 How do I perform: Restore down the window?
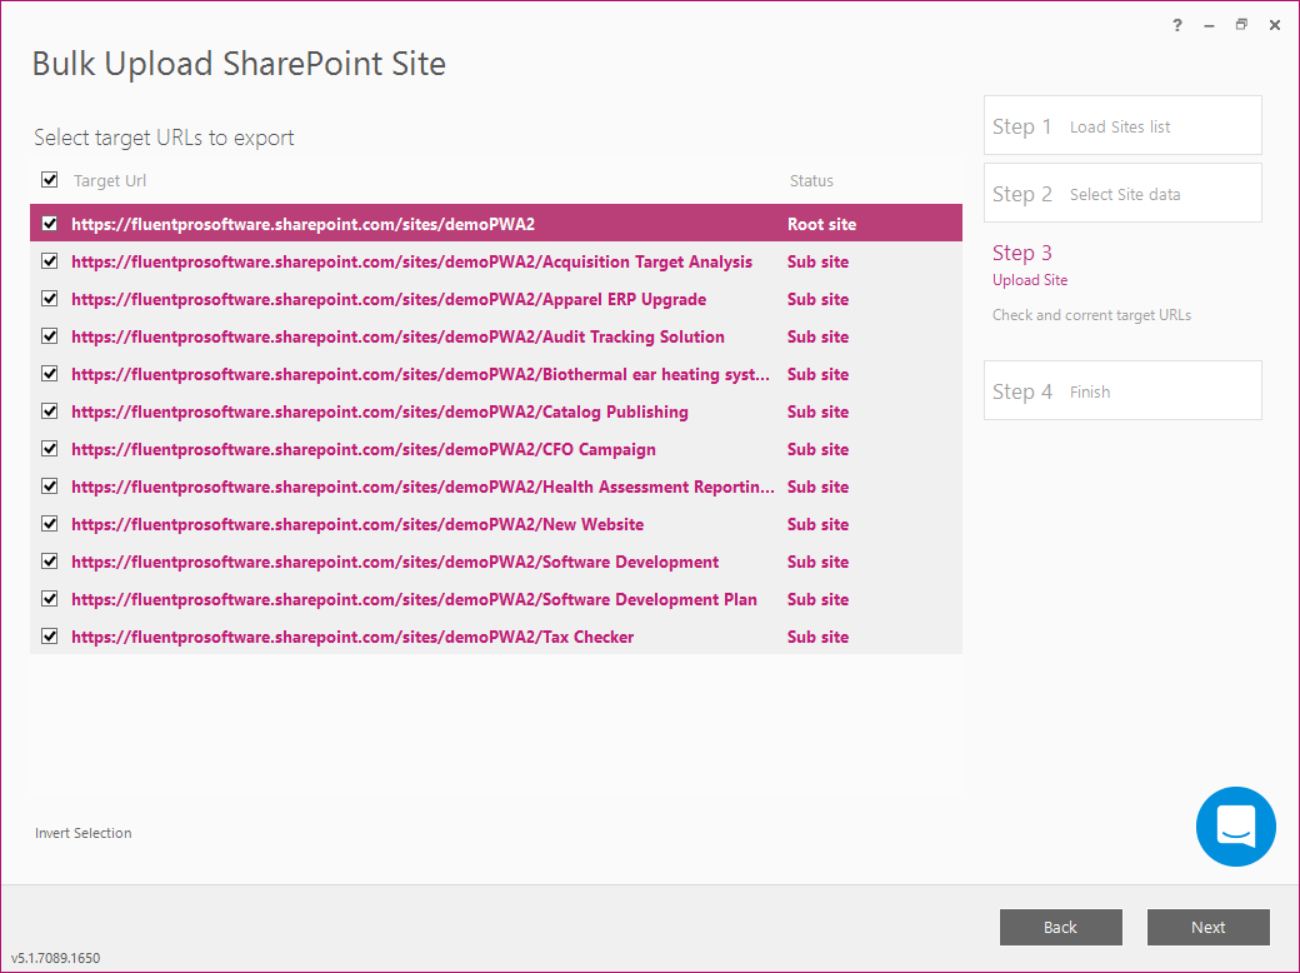[x=1241, y=25]
